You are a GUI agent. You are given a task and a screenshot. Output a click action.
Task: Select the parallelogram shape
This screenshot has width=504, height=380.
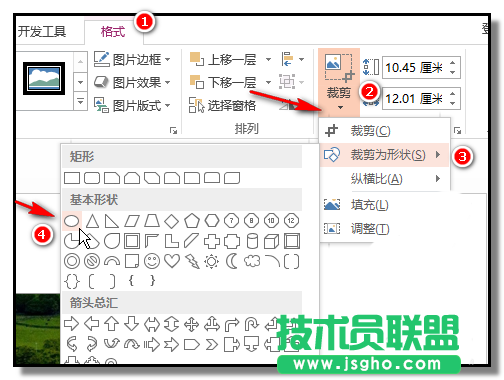coord(132,221)
